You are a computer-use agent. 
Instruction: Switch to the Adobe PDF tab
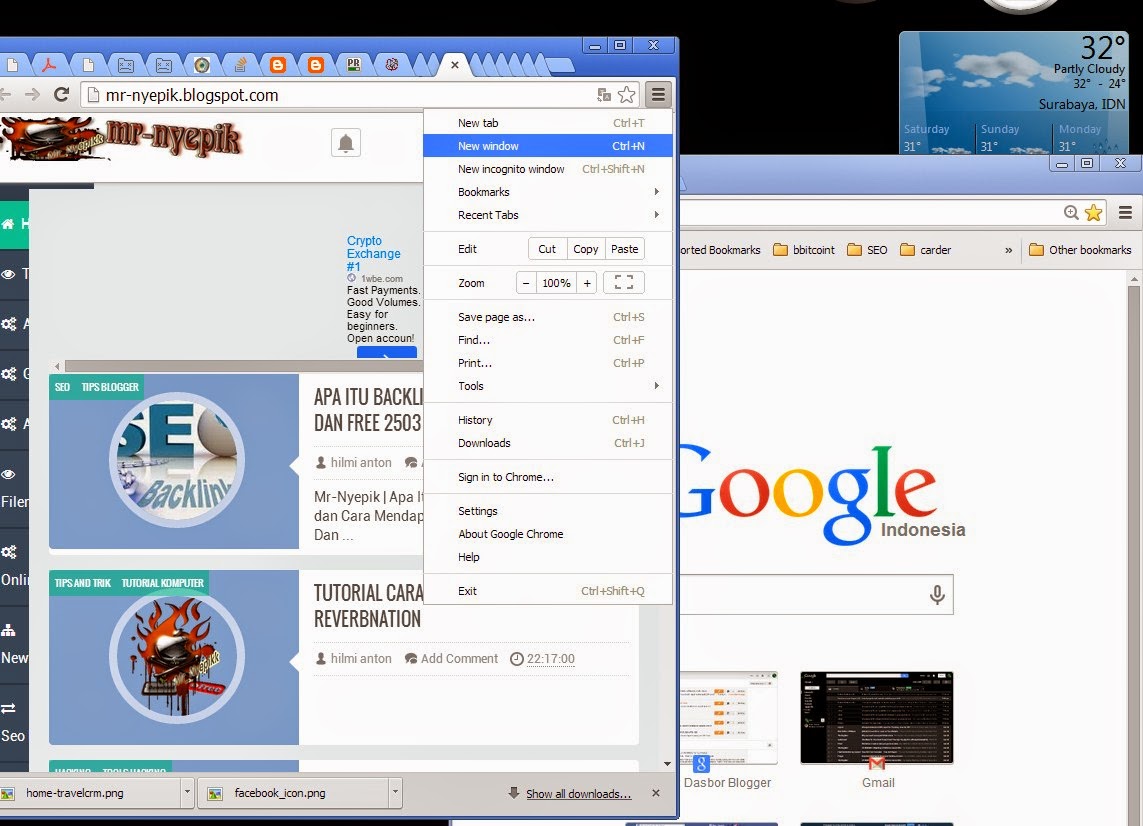tap(50, 65)
